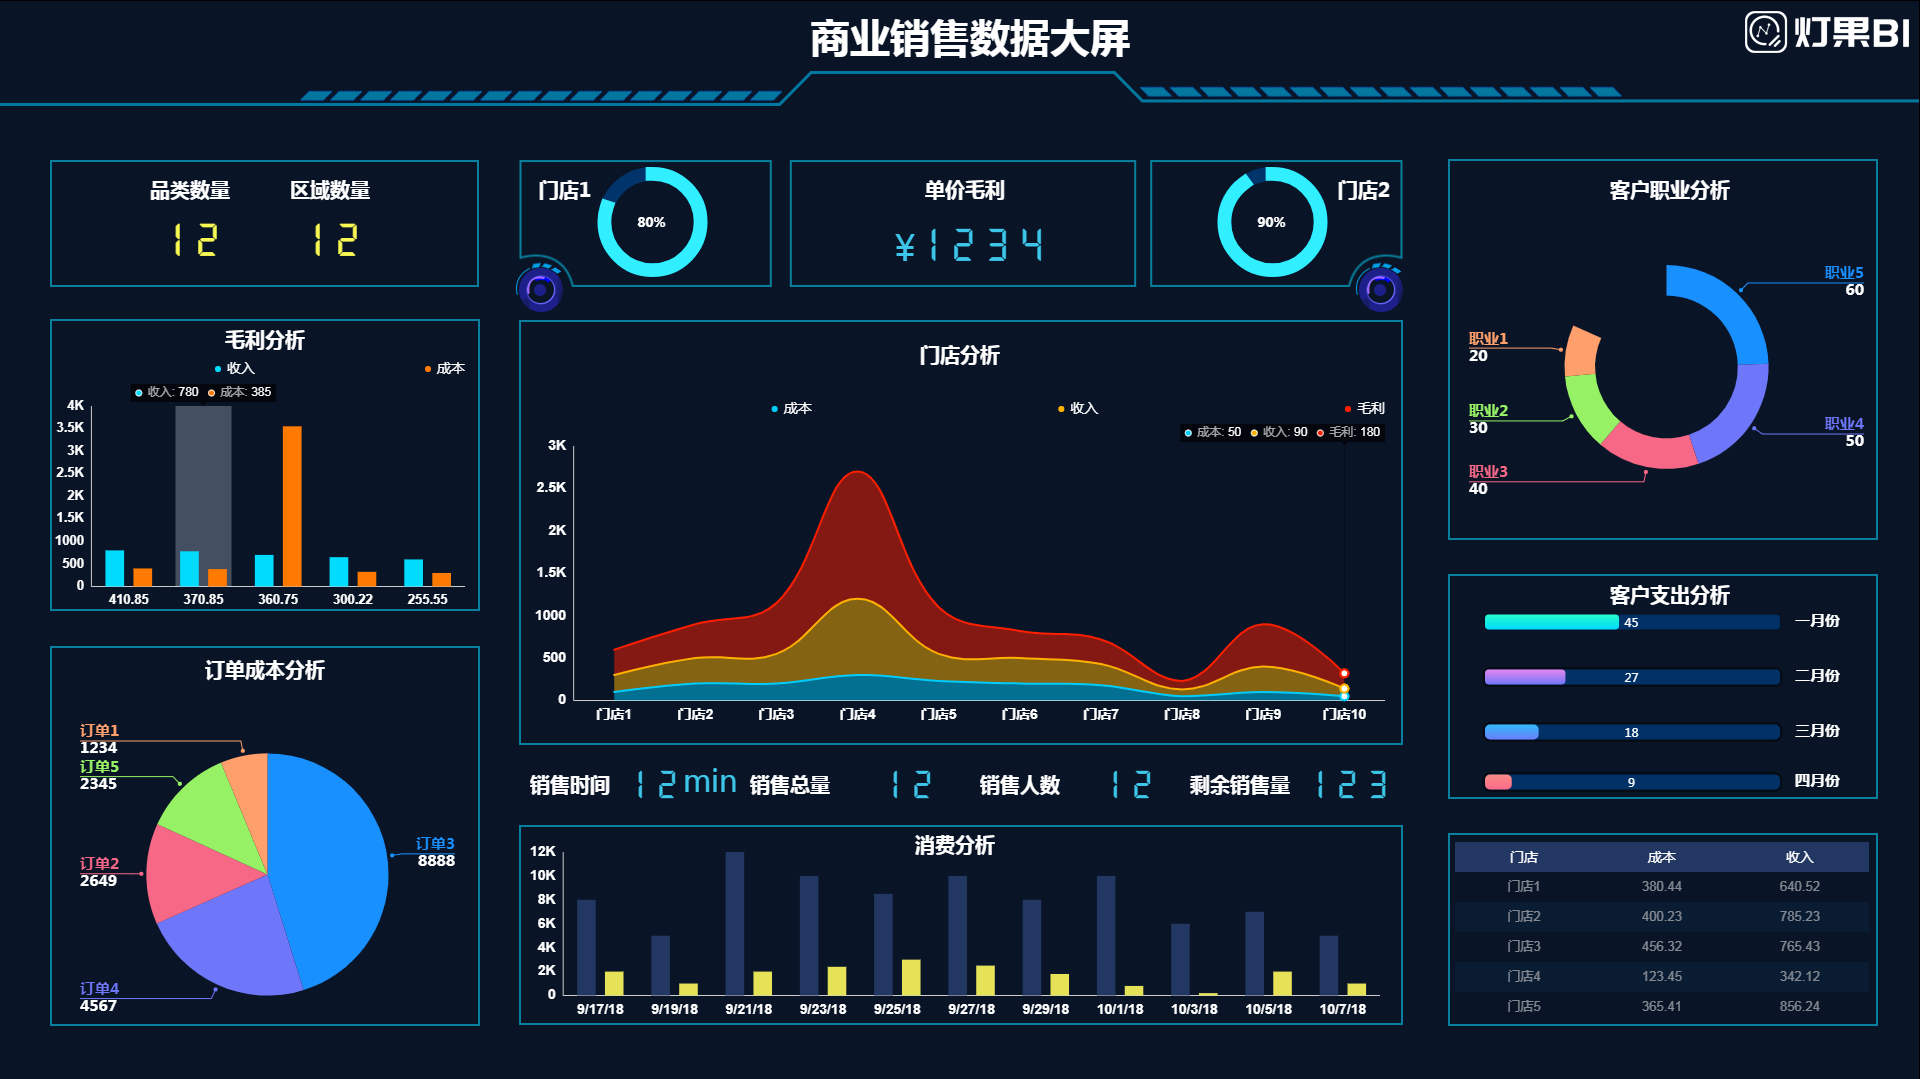Viewport: 1920px width, 1079px height.
Task: Click the 区域数量 value 12
Action: (x=334, y=240)
